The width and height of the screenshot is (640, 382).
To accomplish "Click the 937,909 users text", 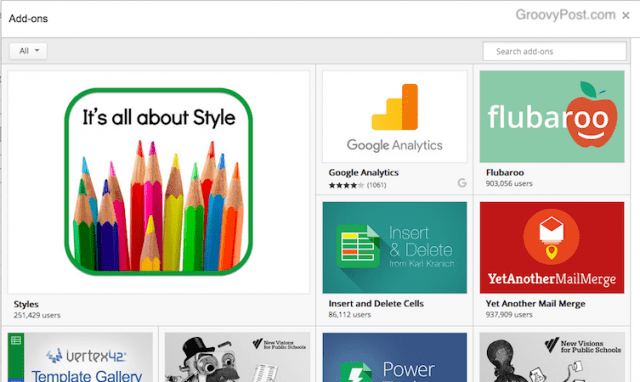I will (509, 315).
